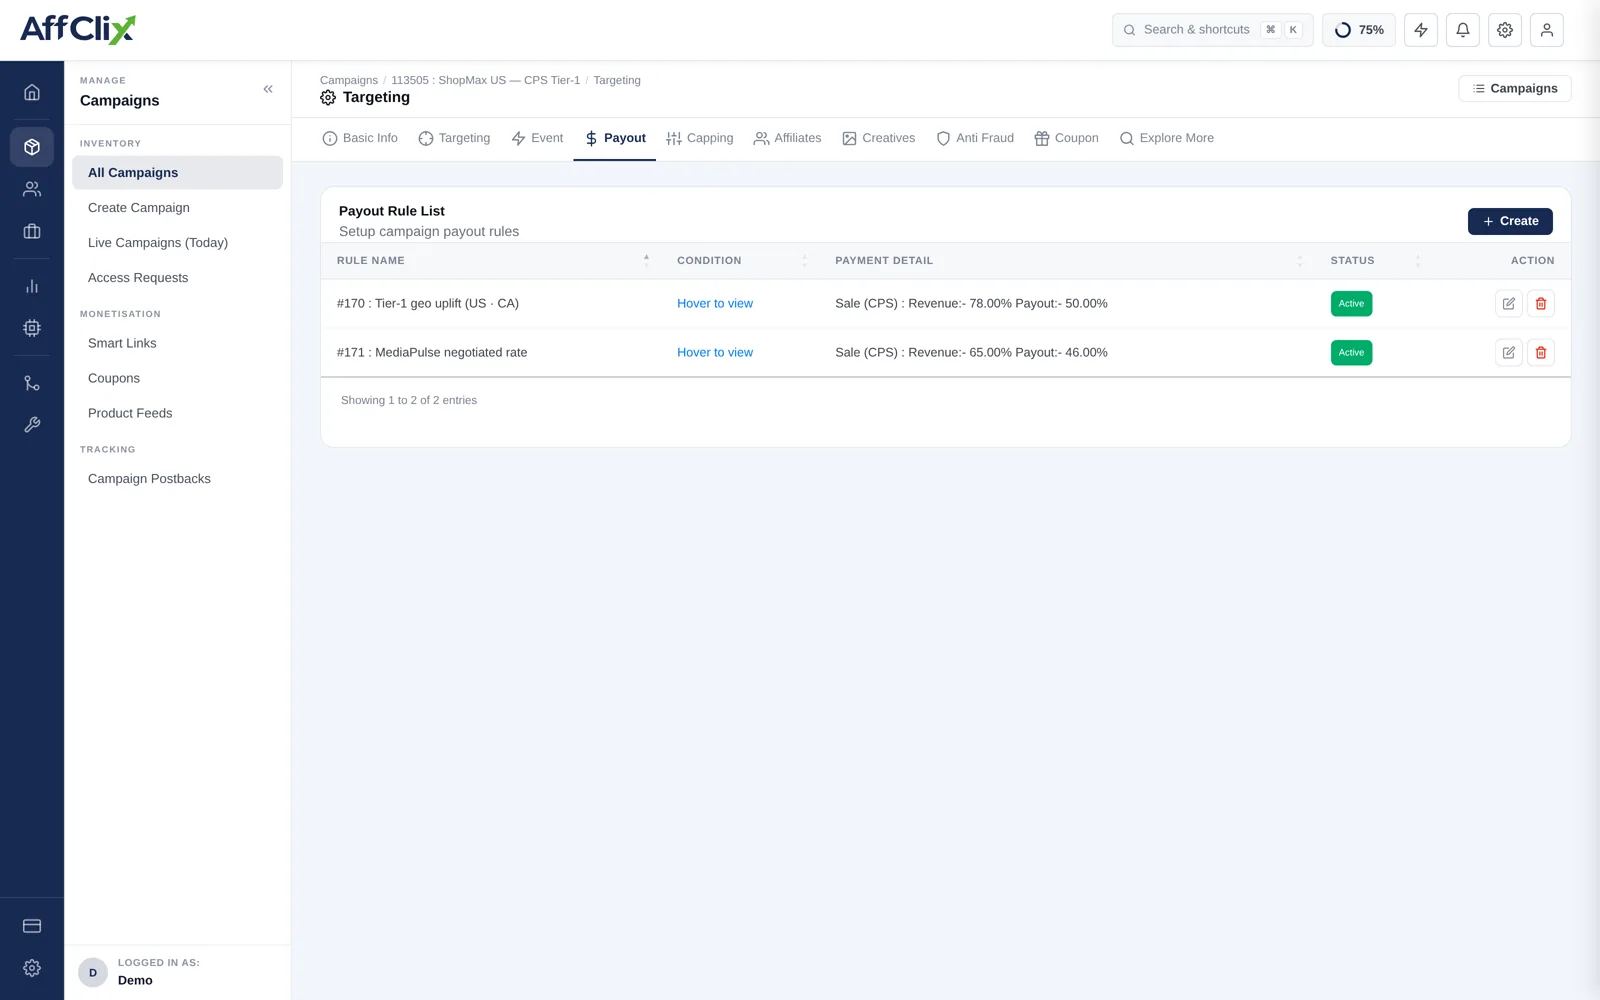Viewport: 1600px width, 1000px height.
Task: Create a new payout rule
Action: 1510,221
